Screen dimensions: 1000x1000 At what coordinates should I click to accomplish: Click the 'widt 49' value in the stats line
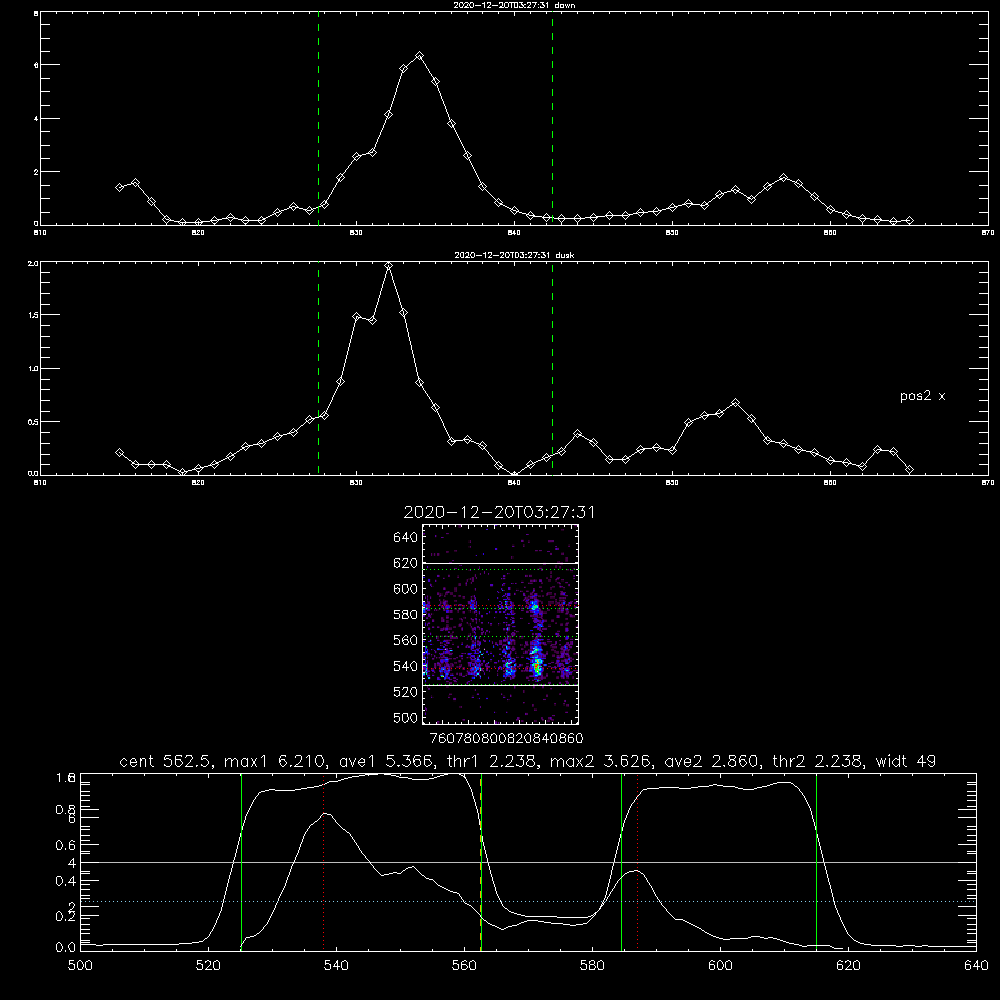[906, 761]
